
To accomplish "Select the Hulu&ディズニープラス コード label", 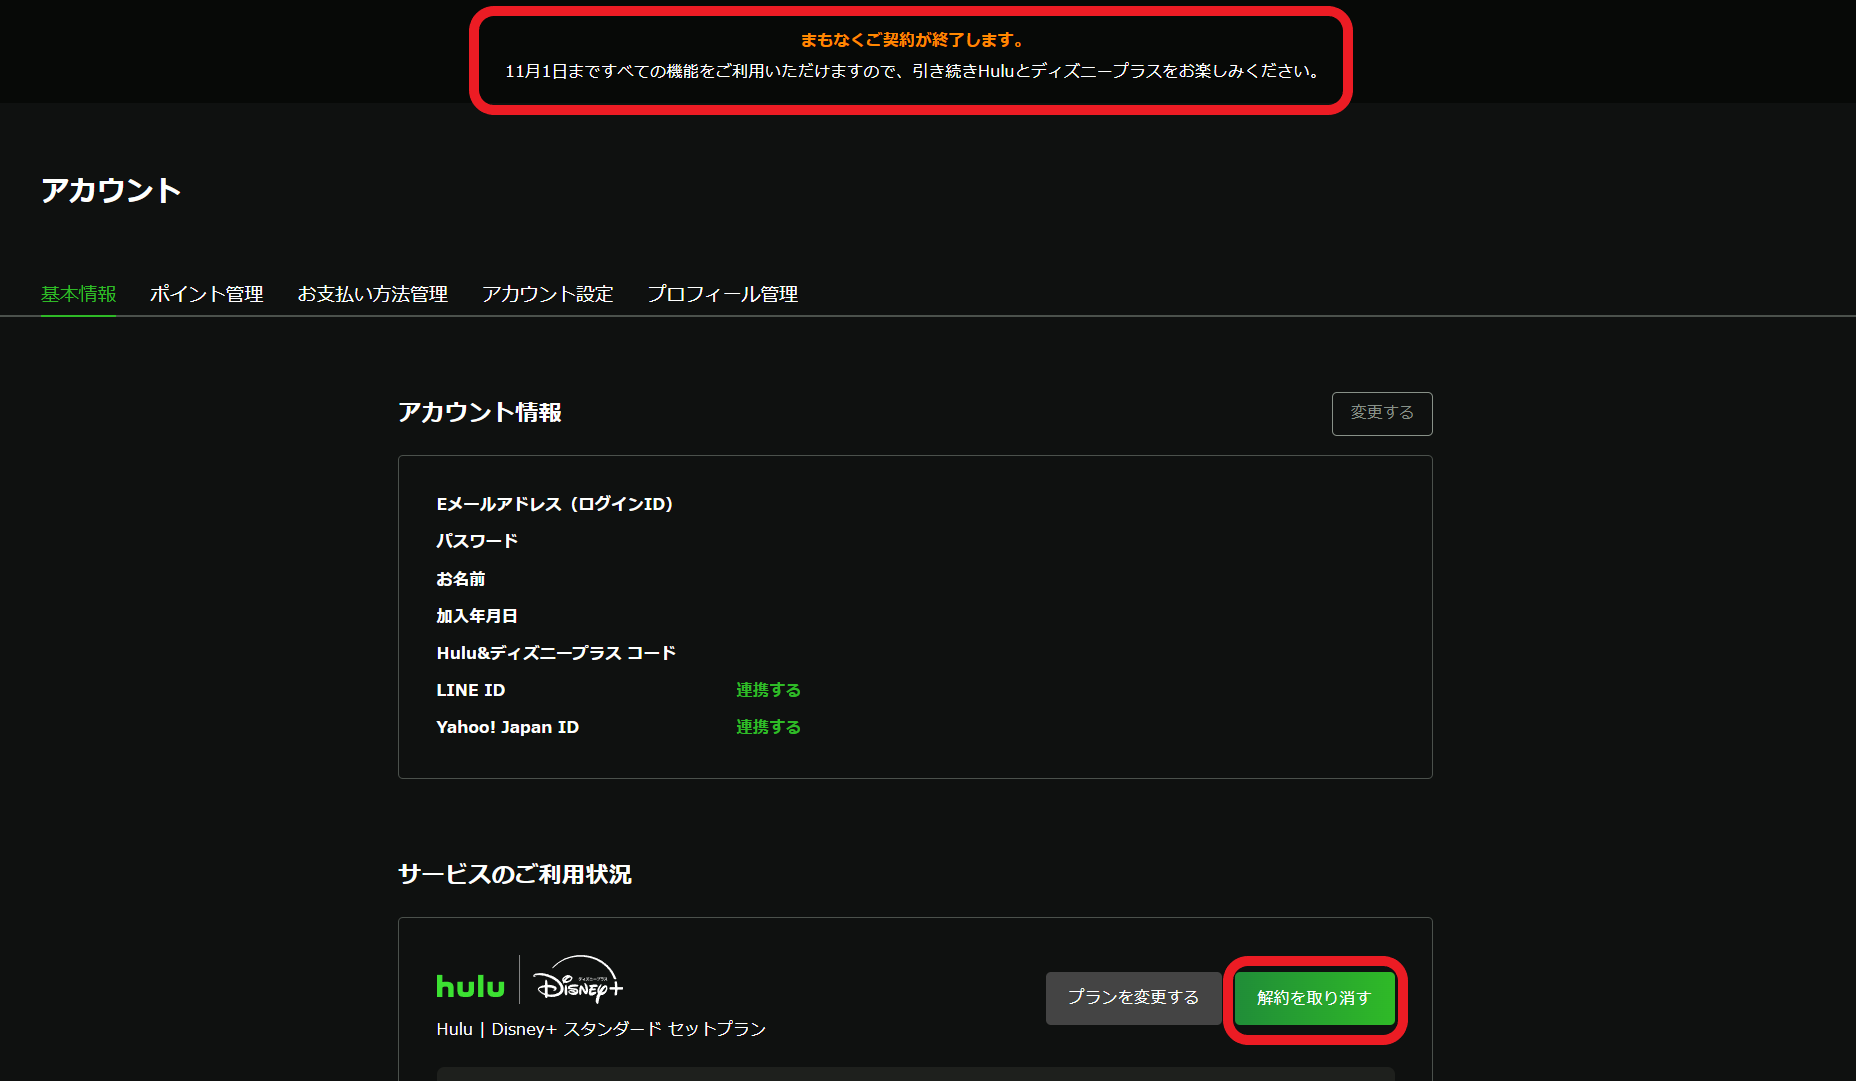I will (x=556, y=653).
